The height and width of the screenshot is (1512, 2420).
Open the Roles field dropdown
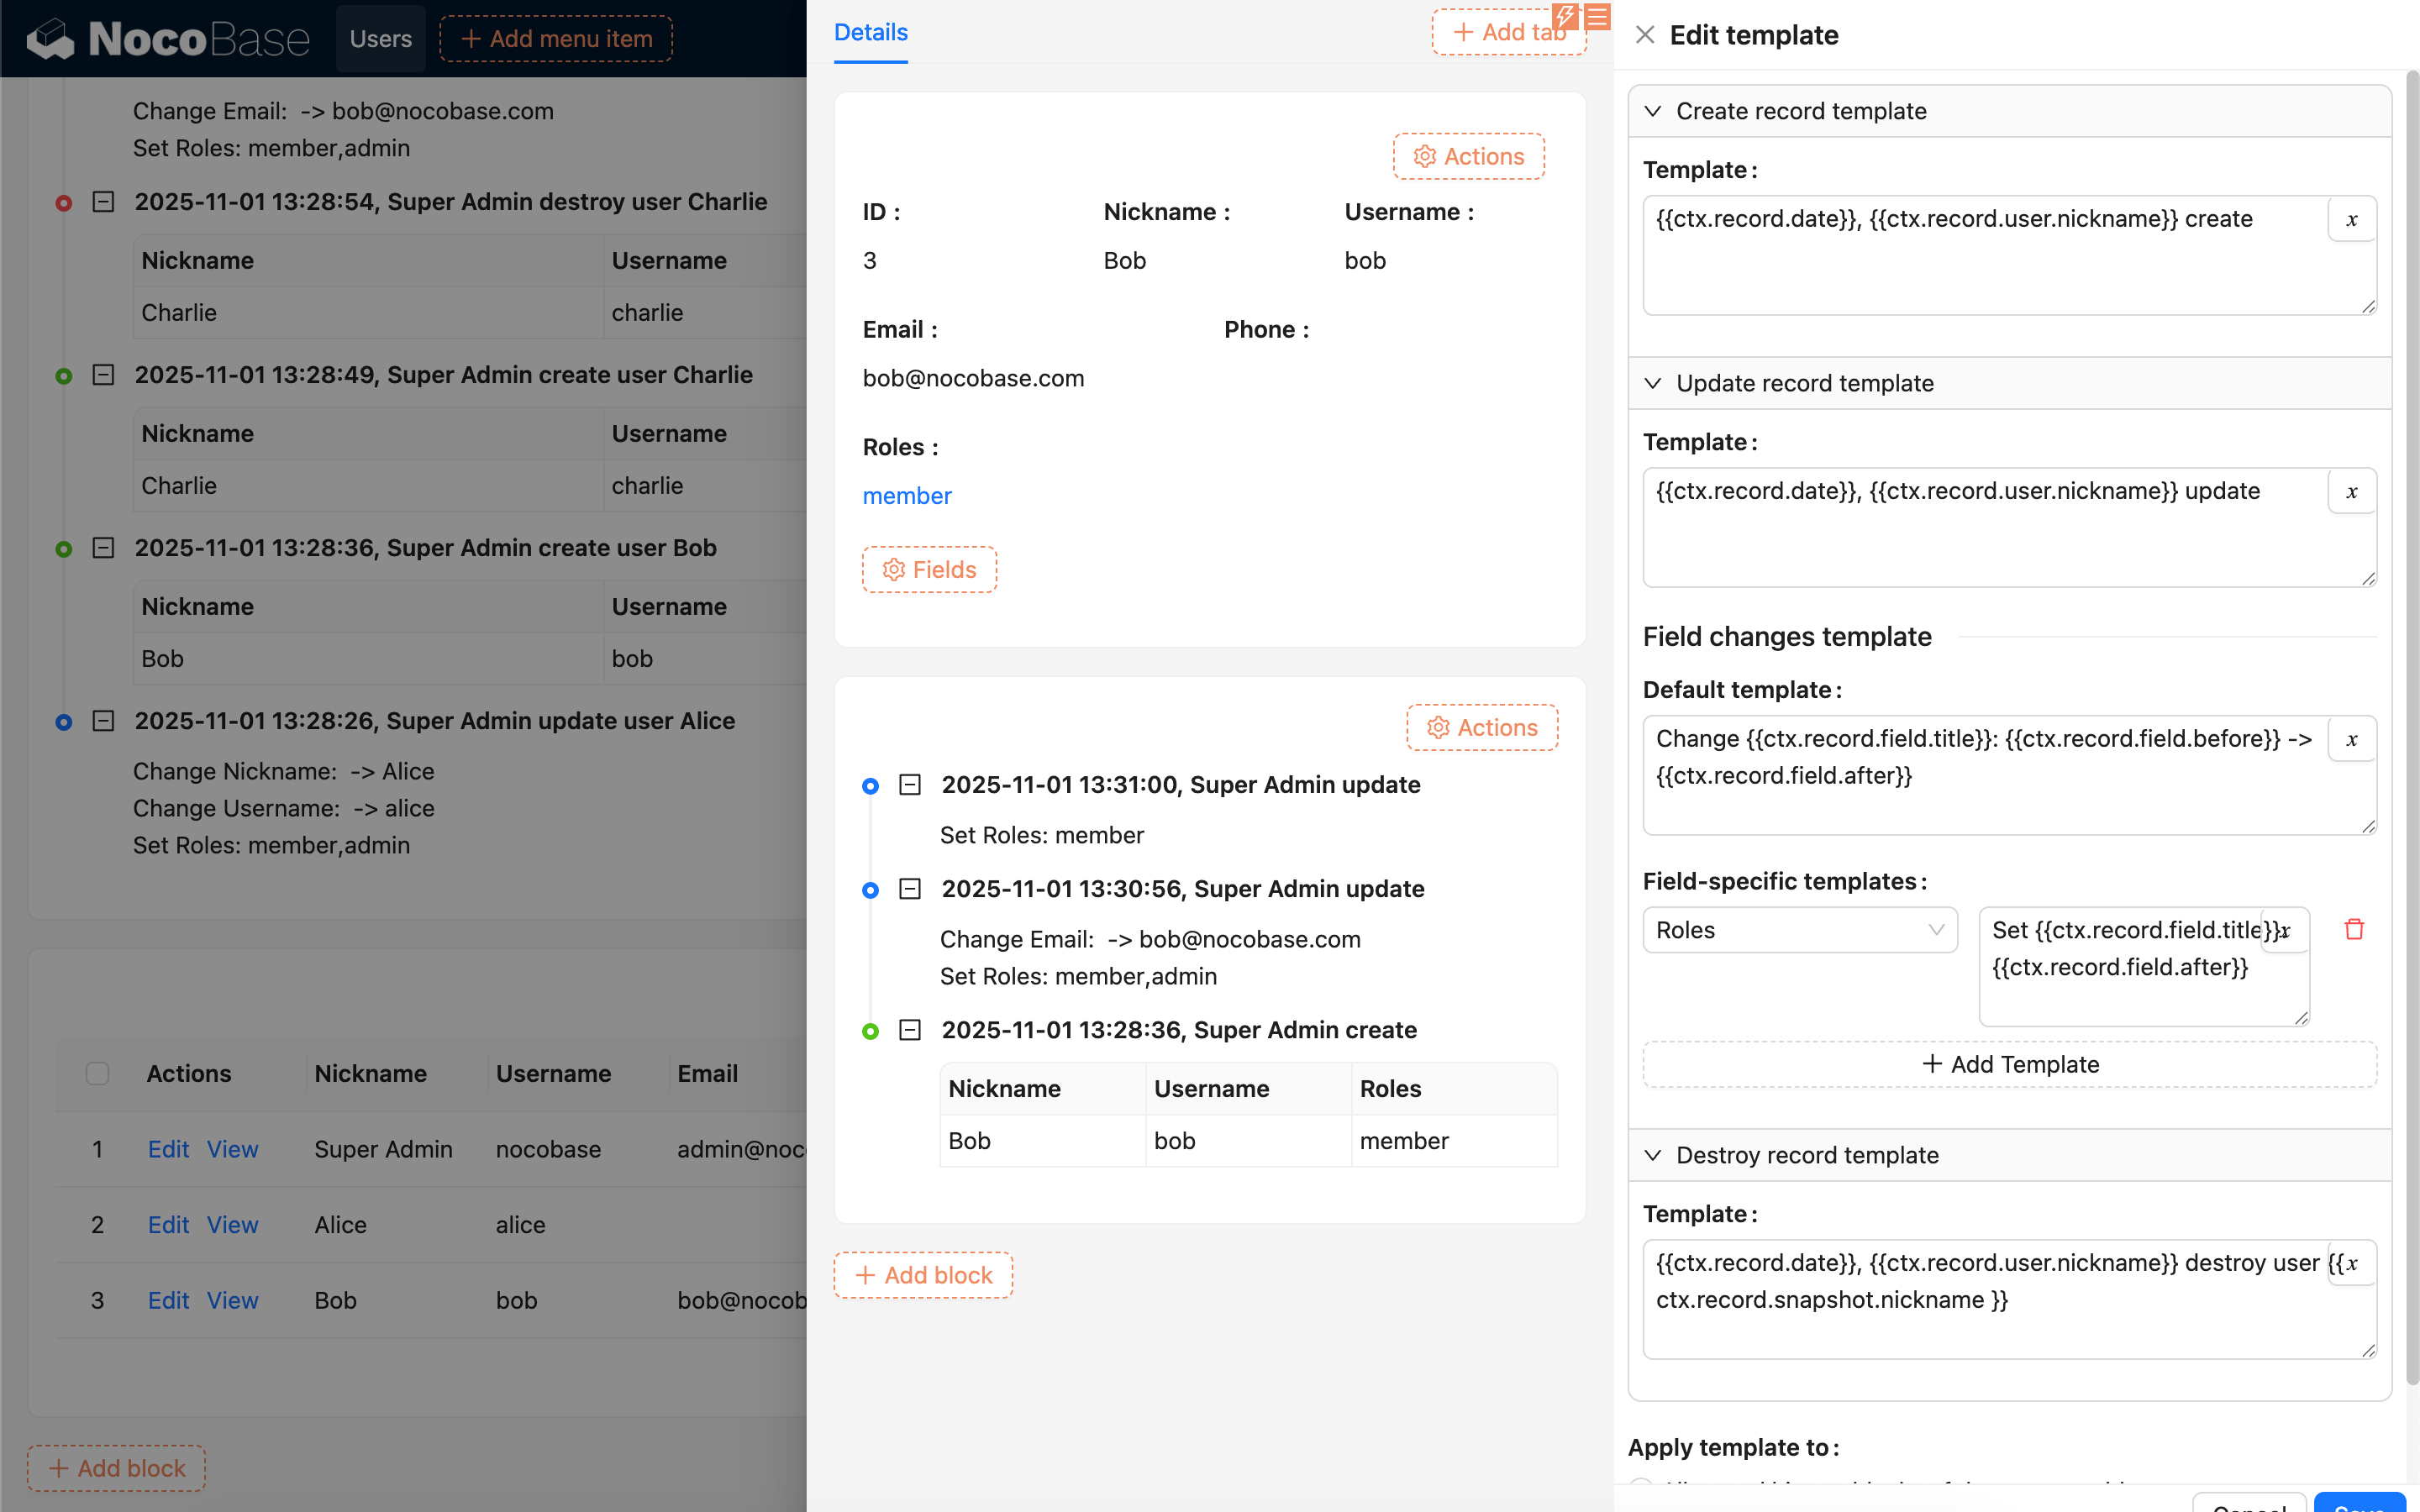click(x=1799, y=930)
